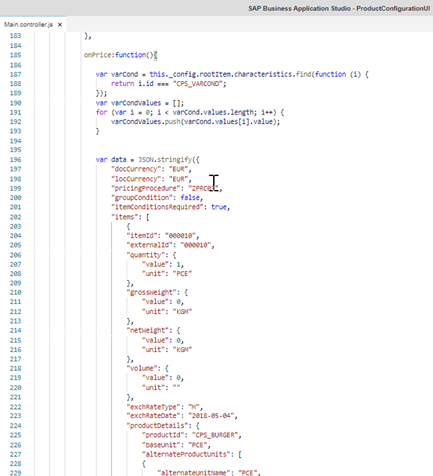Click the "quantity" object key
433x476 pixels.
[147, 255]
